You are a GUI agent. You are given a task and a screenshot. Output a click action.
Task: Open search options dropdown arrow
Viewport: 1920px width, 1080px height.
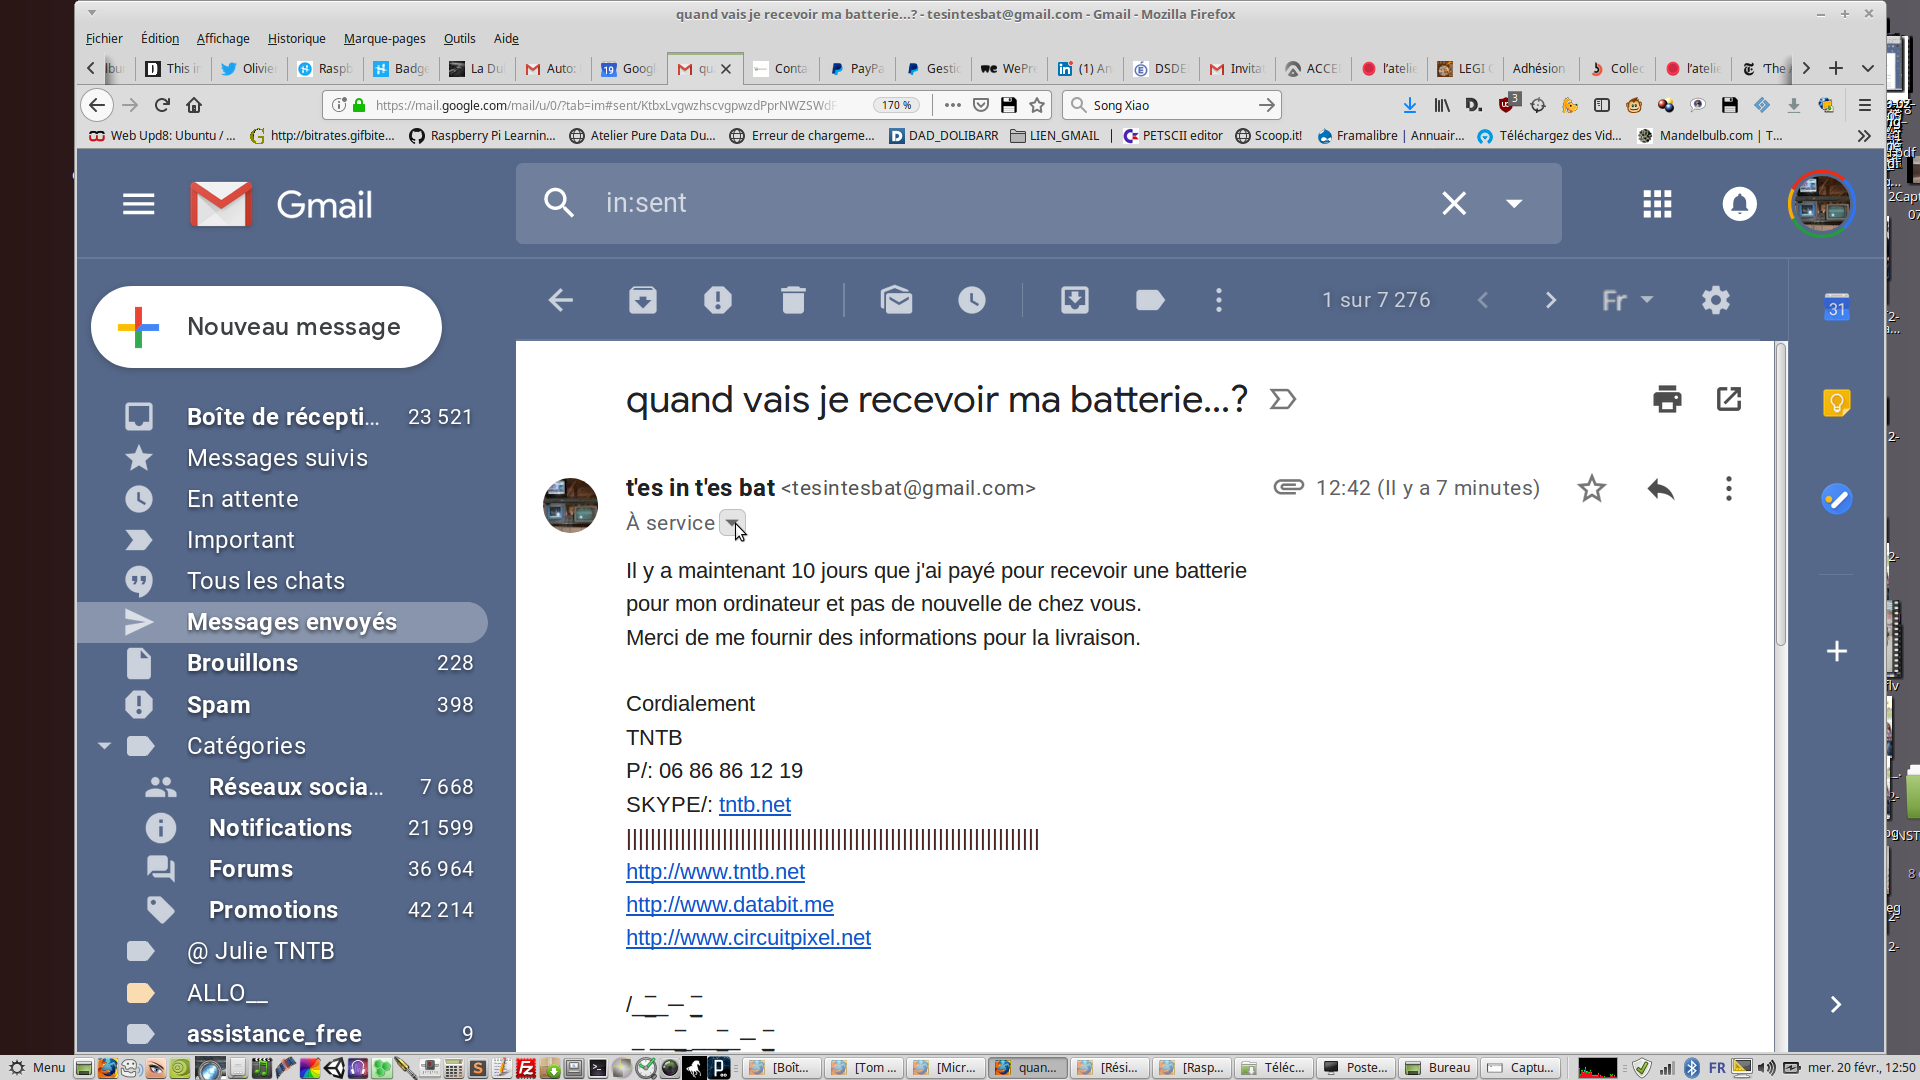[1514, 203]
